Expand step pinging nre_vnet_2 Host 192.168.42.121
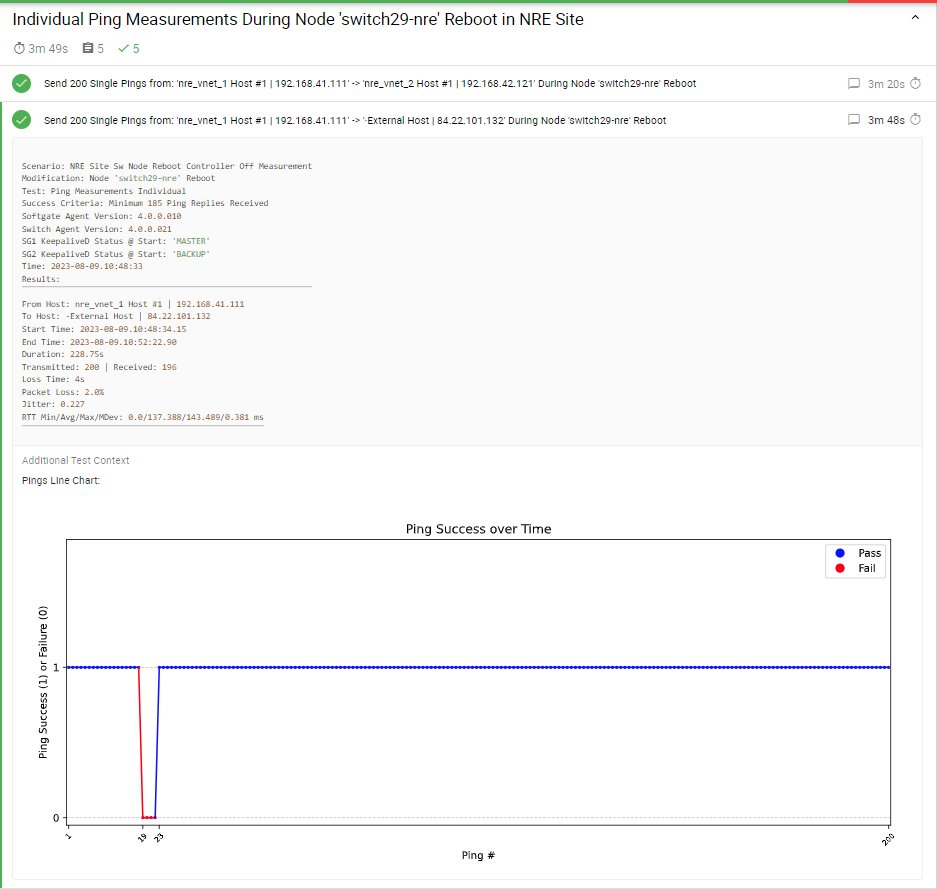This screenshot has height=889, width=937. (x=370, y=84)
